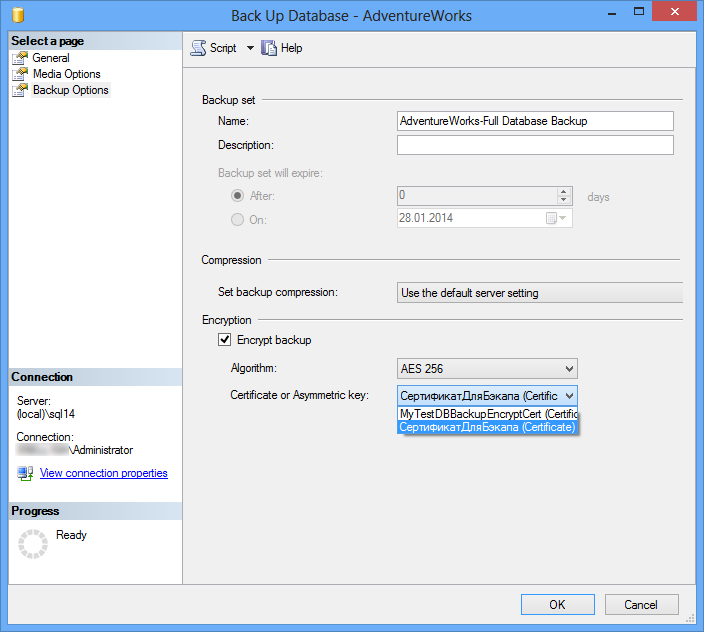Open the calendar picker for expiry date
This screenshot has height=632, width=704.
[x=556, y=218]
